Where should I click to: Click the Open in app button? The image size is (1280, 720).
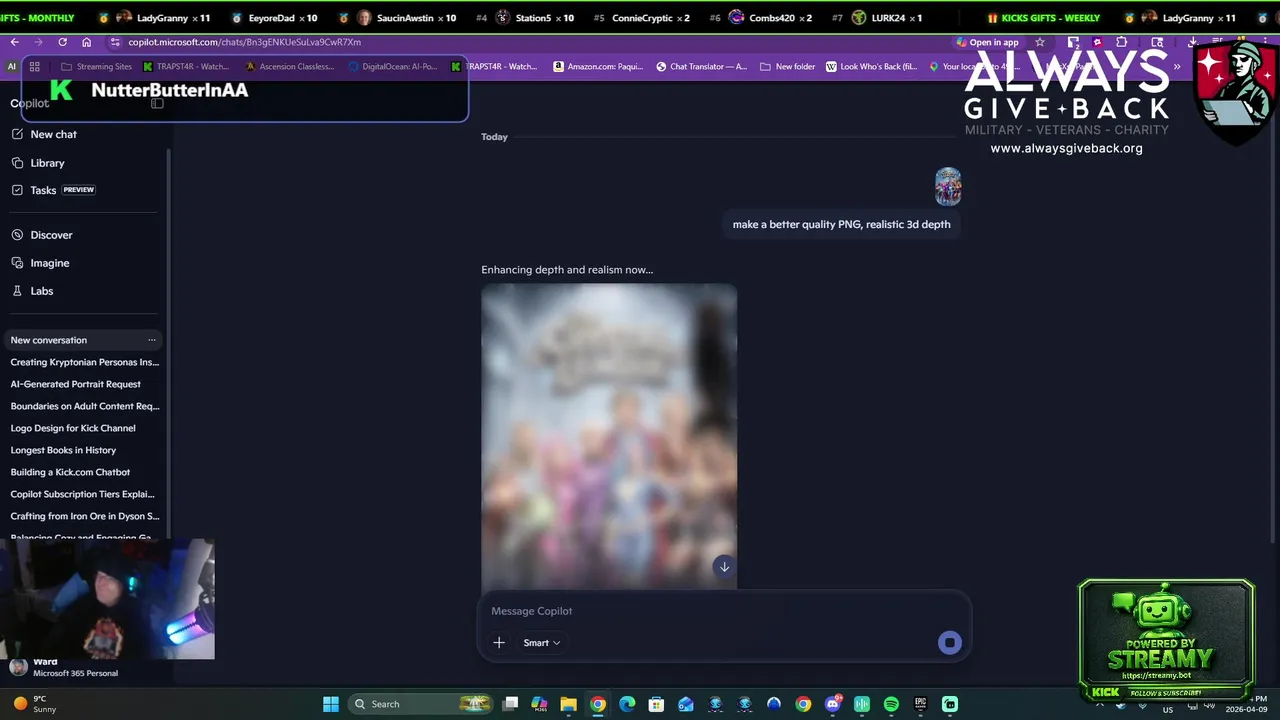tap(987, 42)
